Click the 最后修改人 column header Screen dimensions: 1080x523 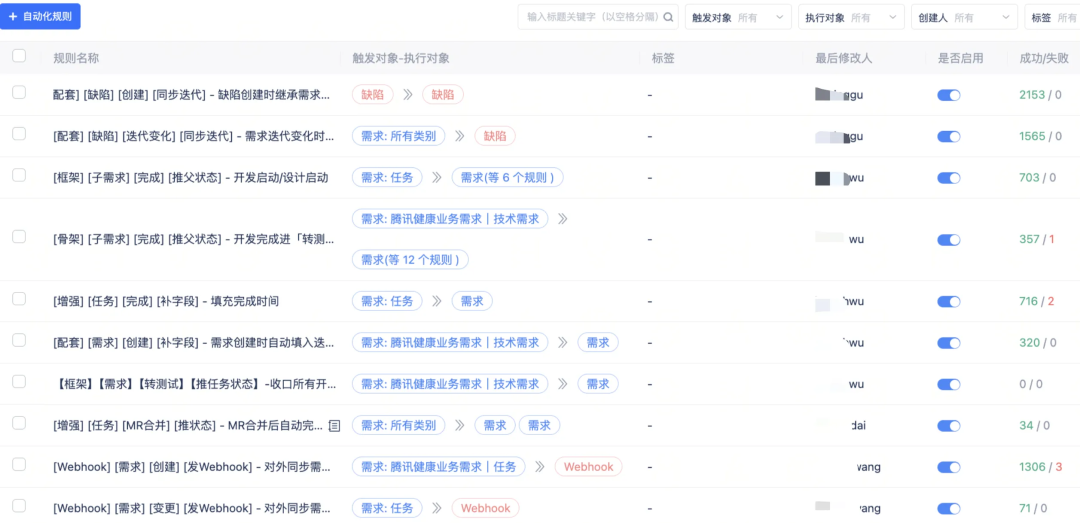click(x=844, y=58)
